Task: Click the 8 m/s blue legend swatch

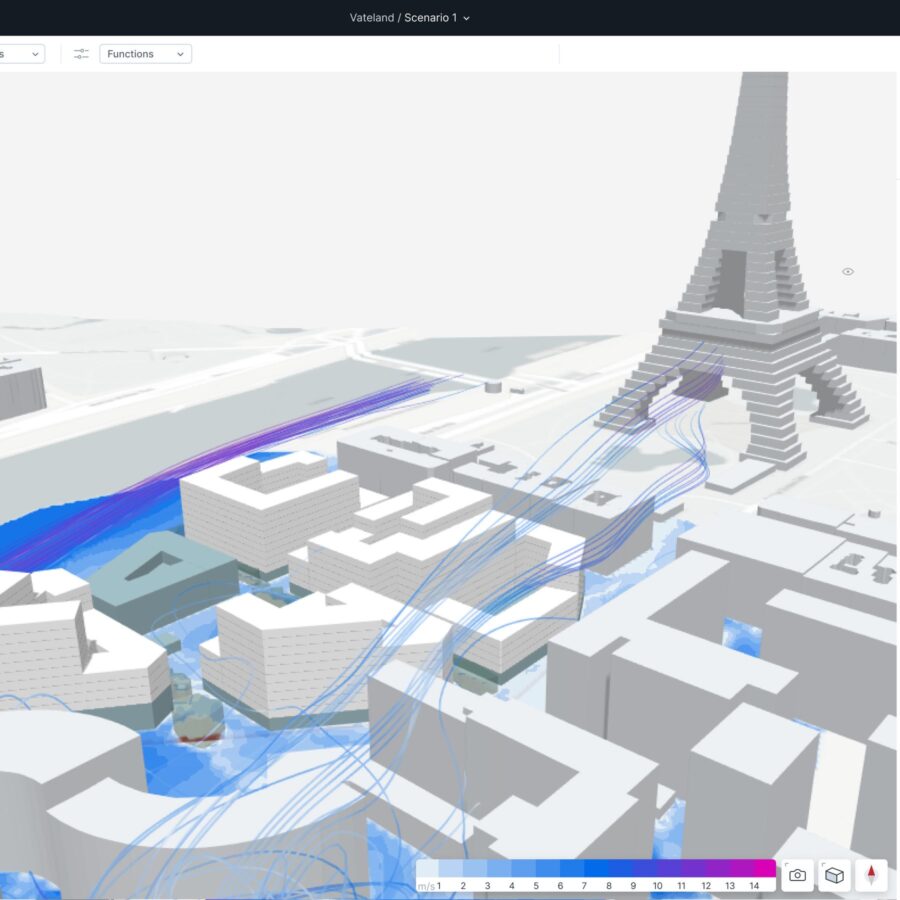Action: coord(609,868)
